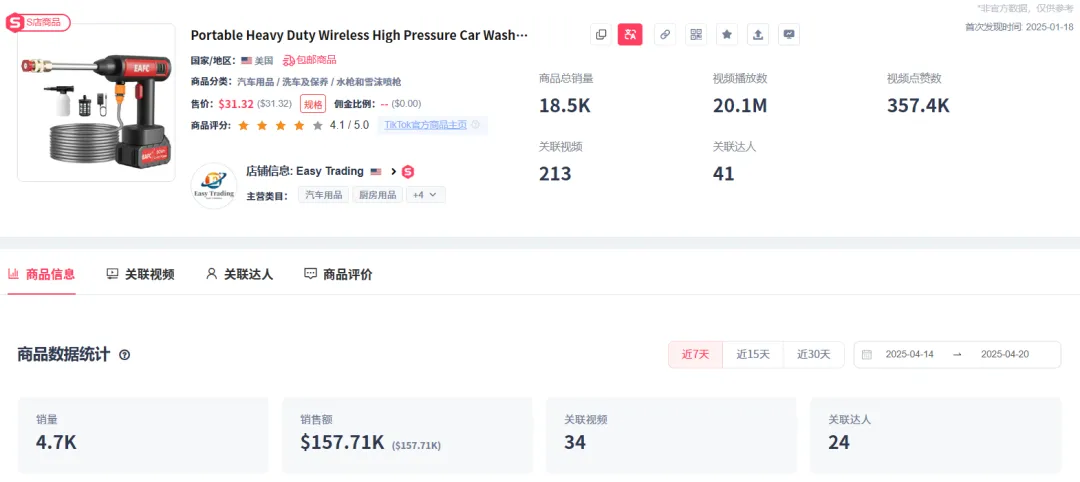Click chevron arrow after Easy Trading
This screenshot has height=482, width=1080.
tap(393, 171)
